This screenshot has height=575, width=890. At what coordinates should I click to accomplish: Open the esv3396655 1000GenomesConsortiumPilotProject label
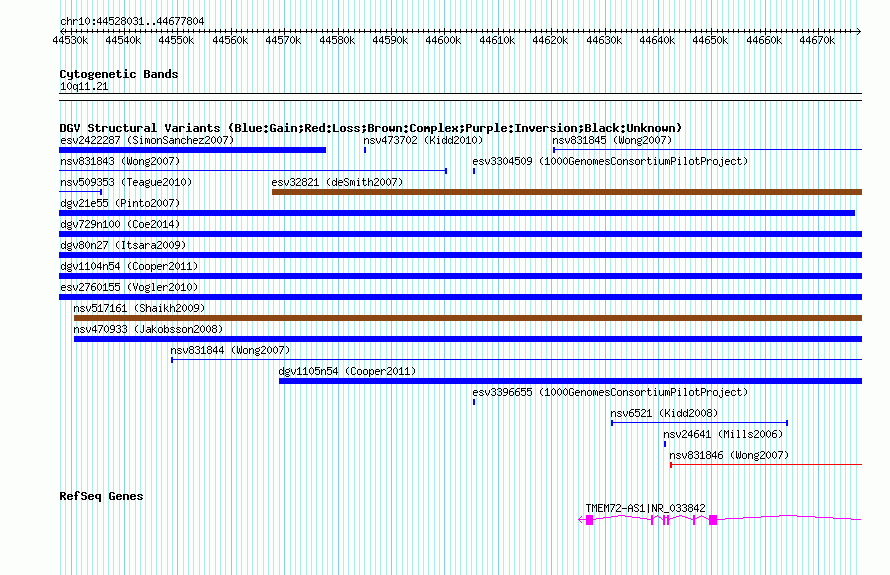(610, 392)
